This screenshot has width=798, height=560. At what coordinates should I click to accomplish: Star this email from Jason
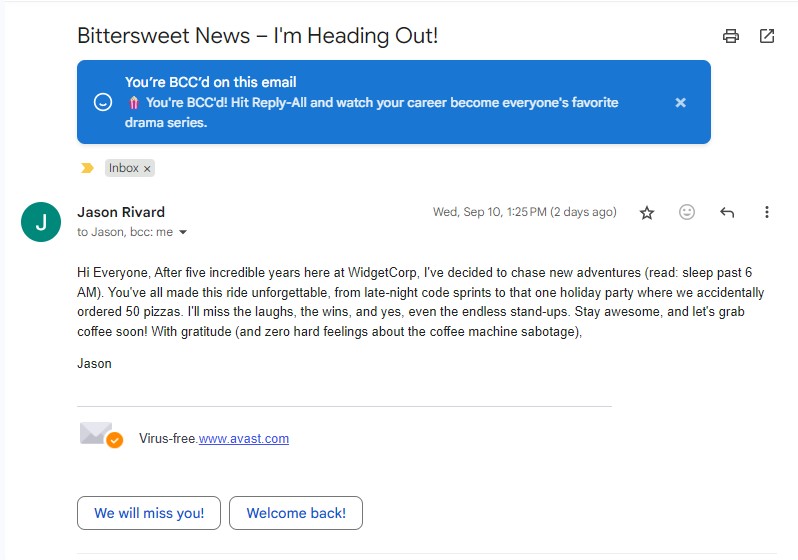click(x=647, y=212)
